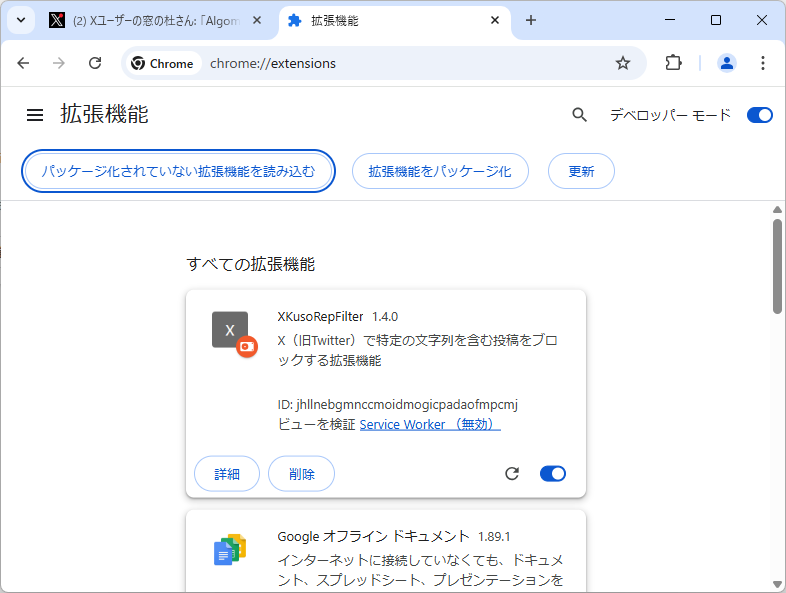
Task: Disable the XKusoRepFilter toggle switch
Action: 552,474
